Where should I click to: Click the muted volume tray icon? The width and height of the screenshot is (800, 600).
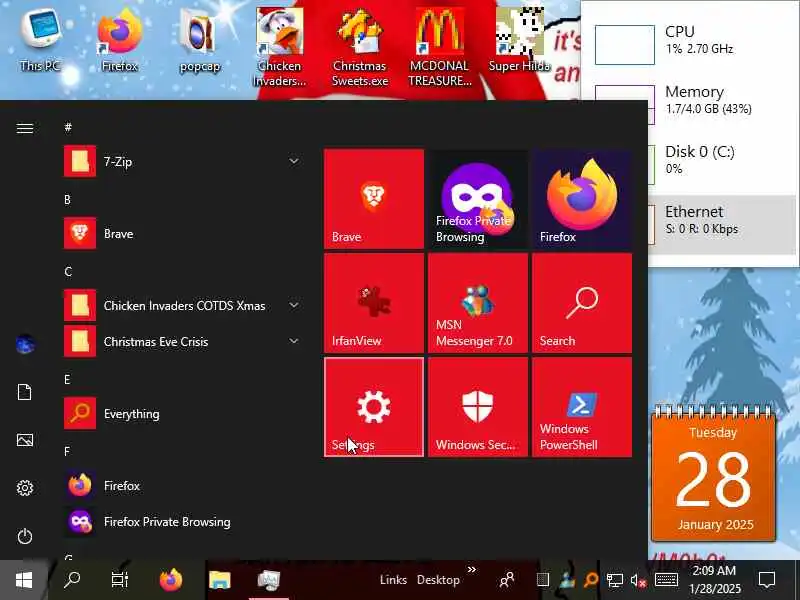click(x=638, y=580)
